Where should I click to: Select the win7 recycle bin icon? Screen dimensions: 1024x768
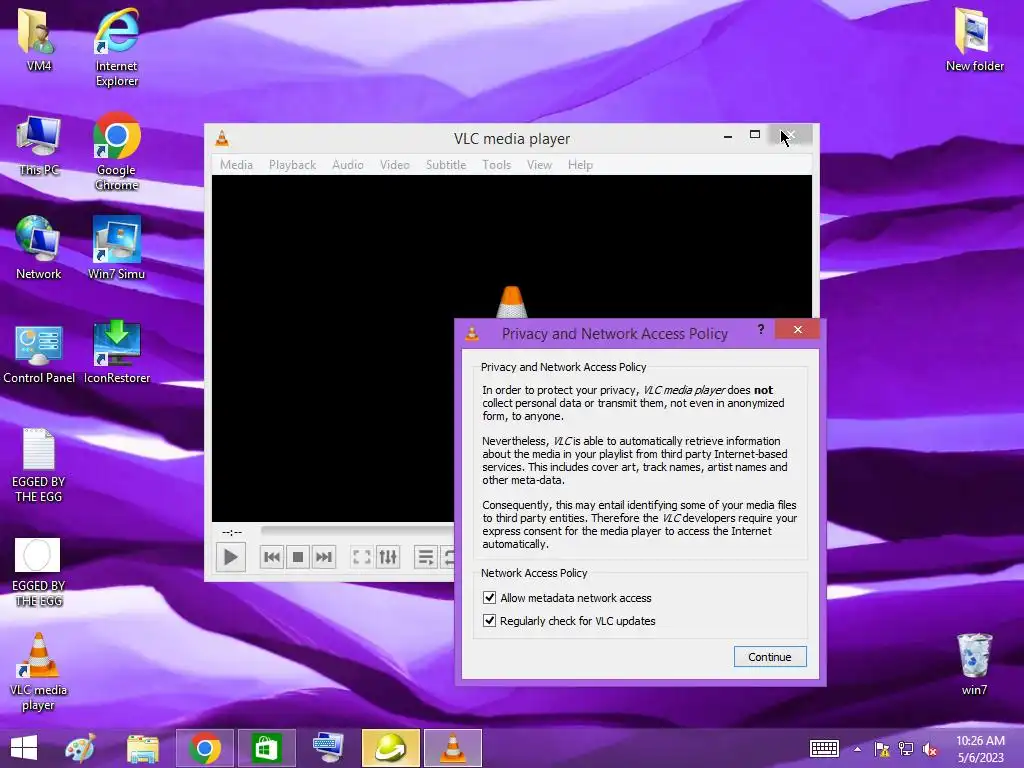(974, 664)
